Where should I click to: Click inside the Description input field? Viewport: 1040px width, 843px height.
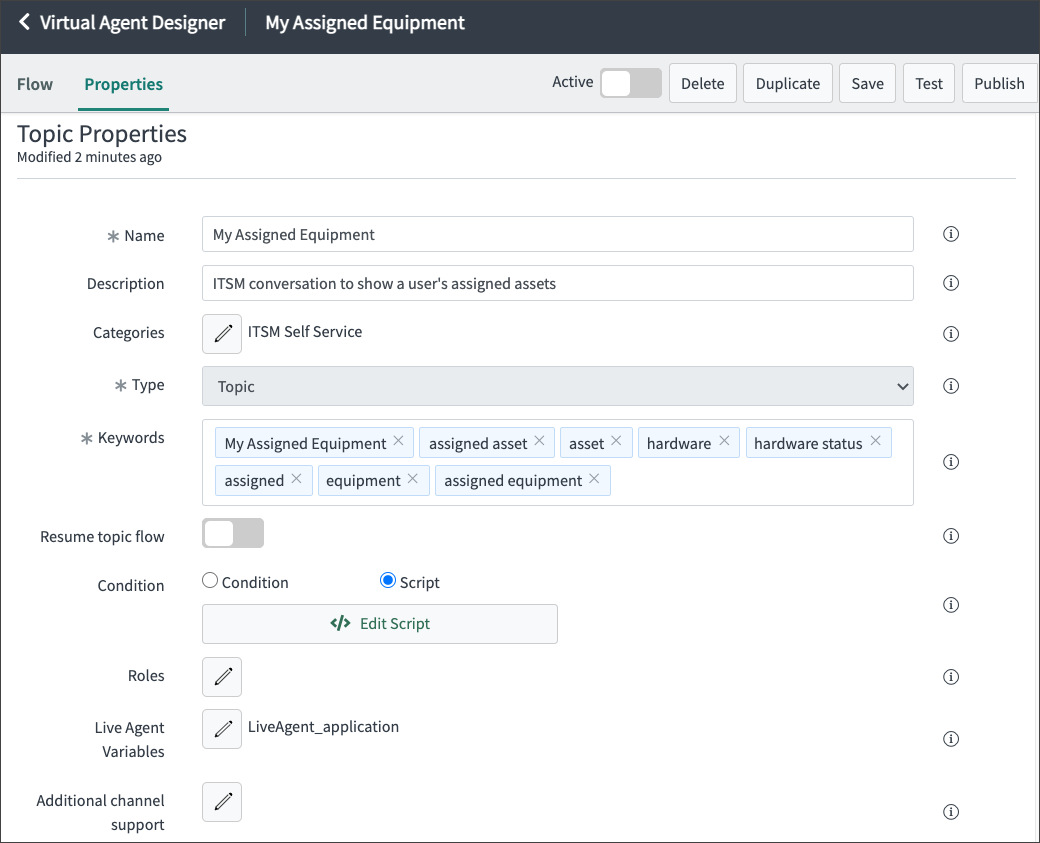click(x=557, y=283)
